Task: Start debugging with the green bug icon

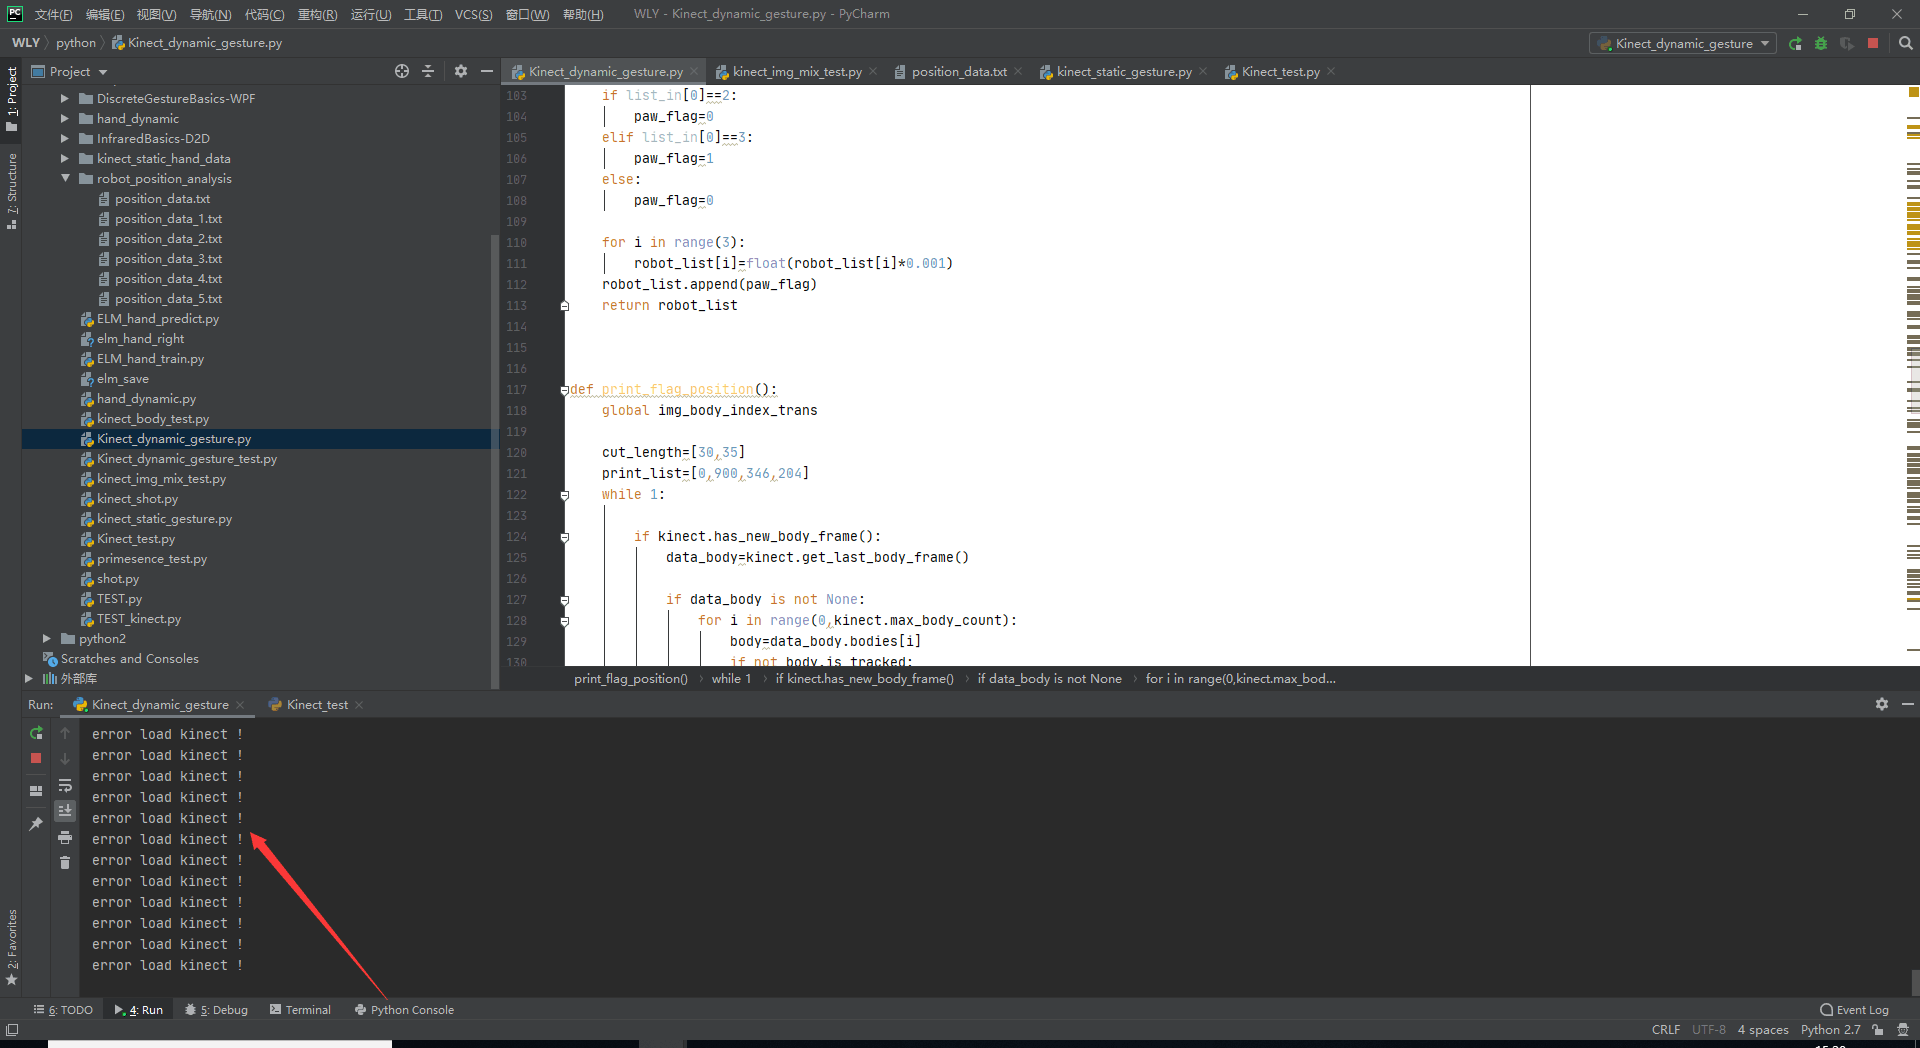Action: tap(1821, 43)
